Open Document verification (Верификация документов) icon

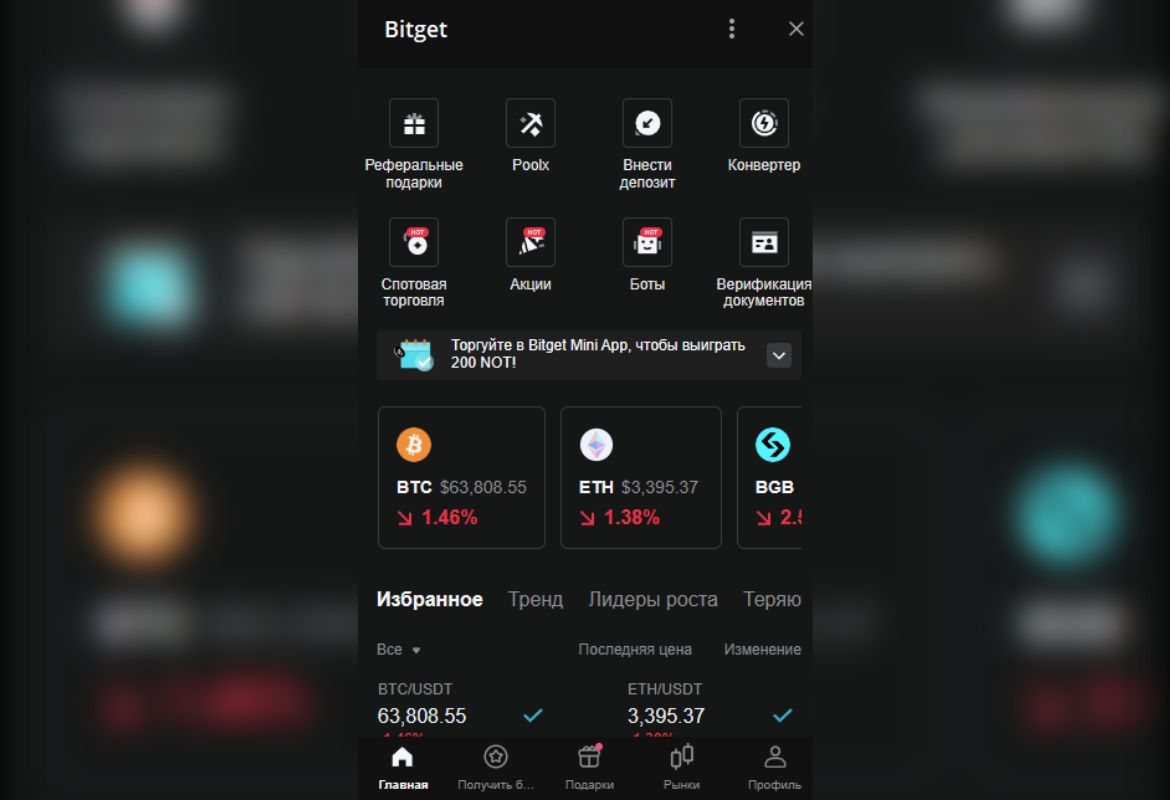763,242
